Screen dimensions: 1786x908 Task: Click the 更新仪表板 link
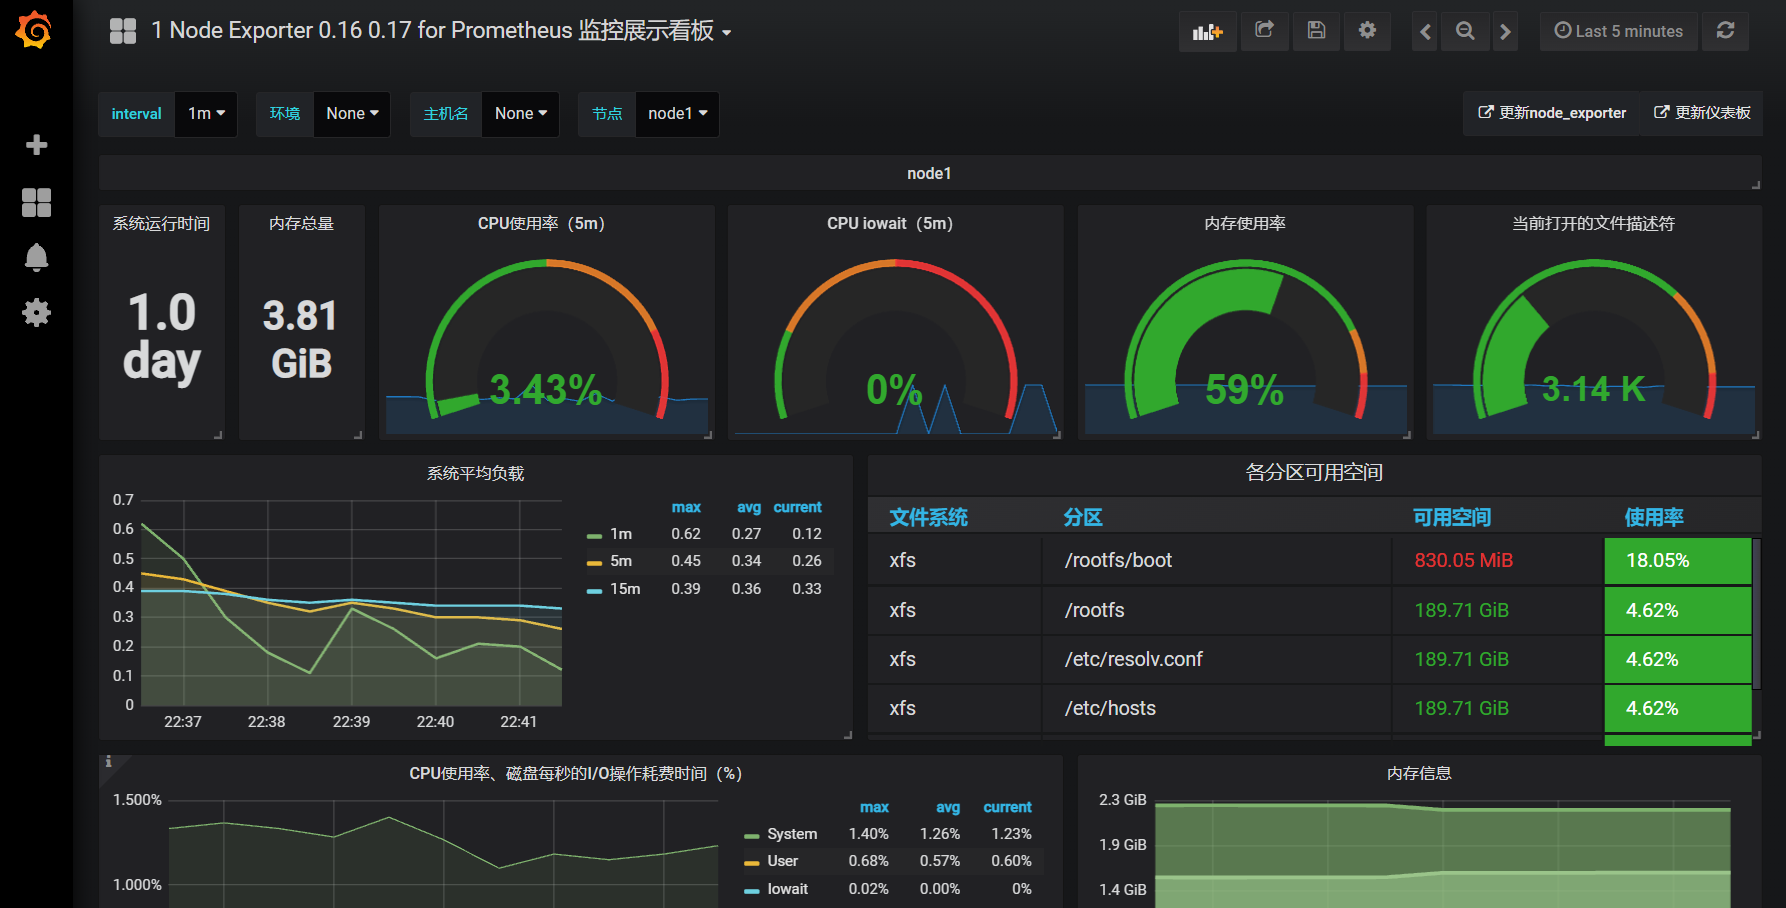pos(1702,113)
